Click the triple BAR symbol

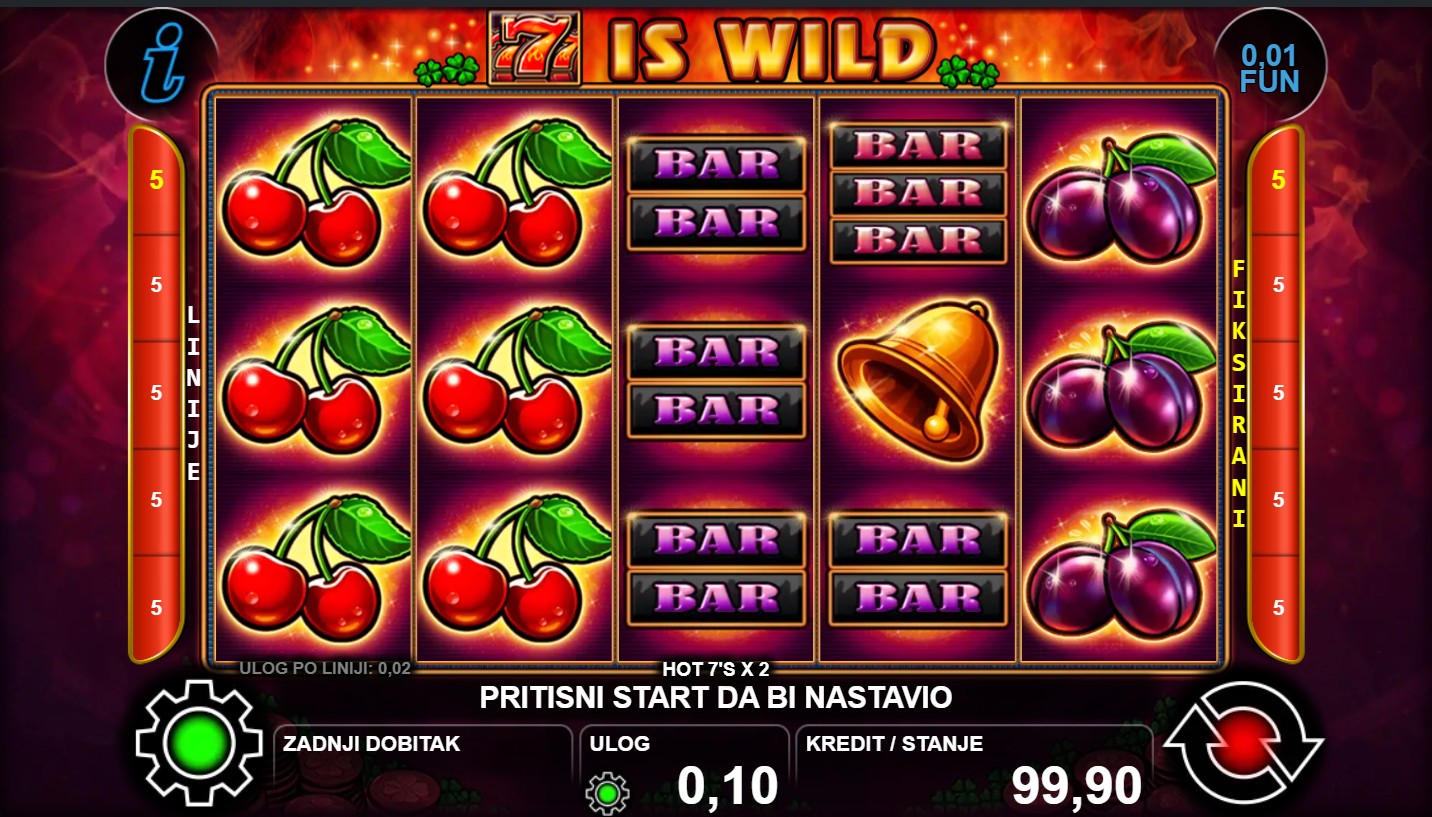(x=918, y=193)
